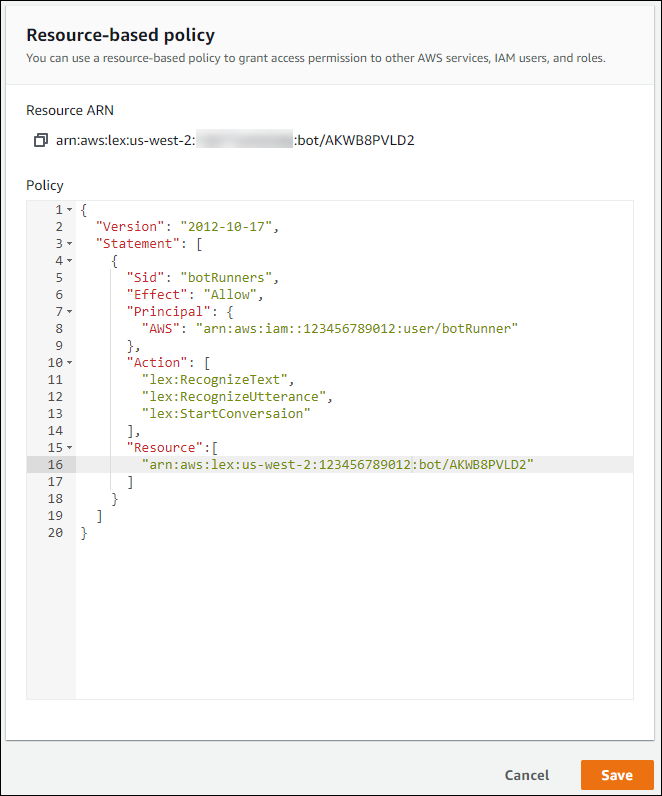Fold the Action array on line 10
This screenshot has height=796, width=662.
tap(69, 363)
